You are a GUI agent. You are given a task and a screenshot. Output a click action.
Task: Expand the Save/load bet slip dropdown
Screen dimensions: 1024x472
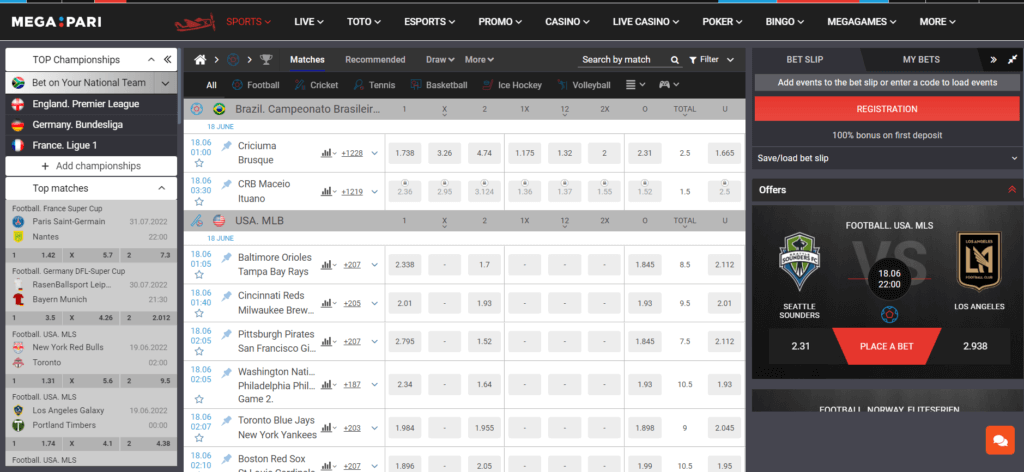(888, 158)
